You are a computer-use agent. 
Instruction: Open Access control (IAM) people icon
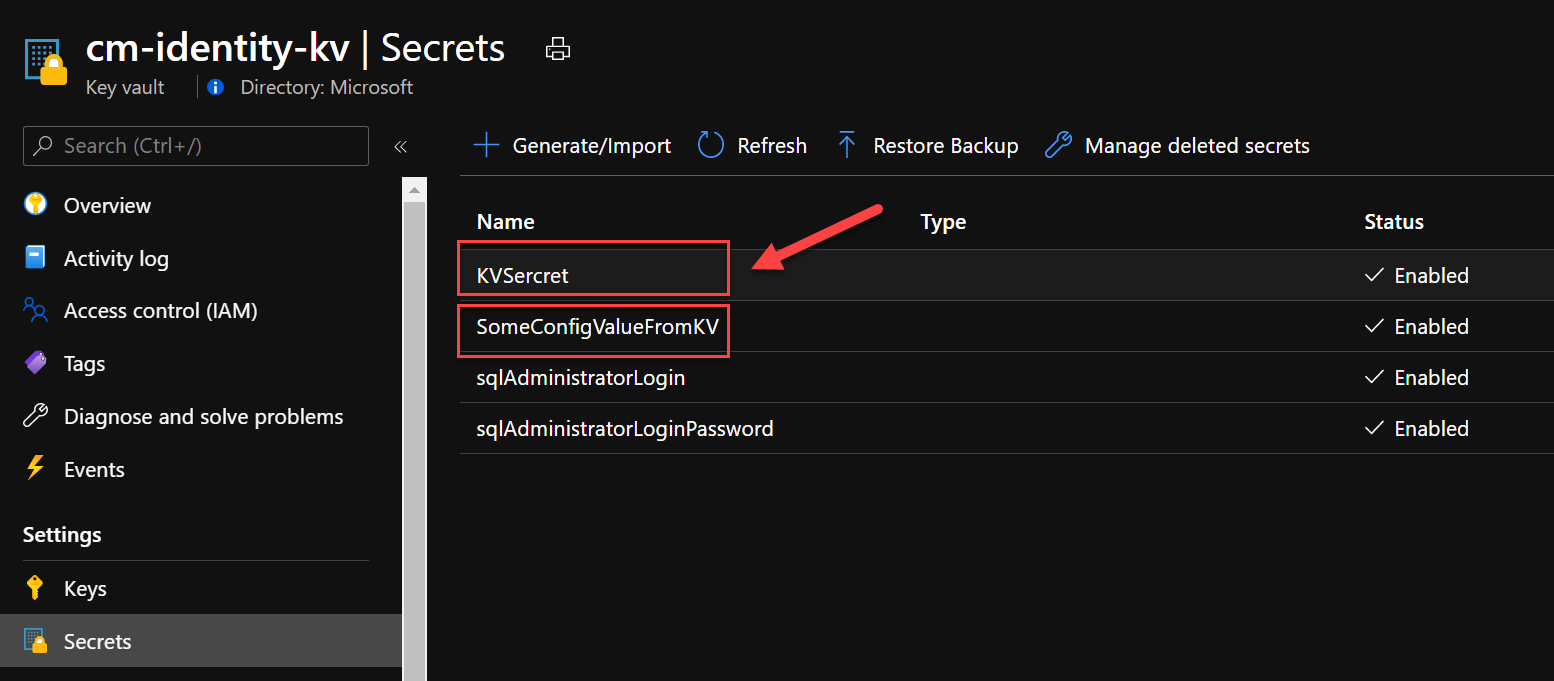point(35,311)
